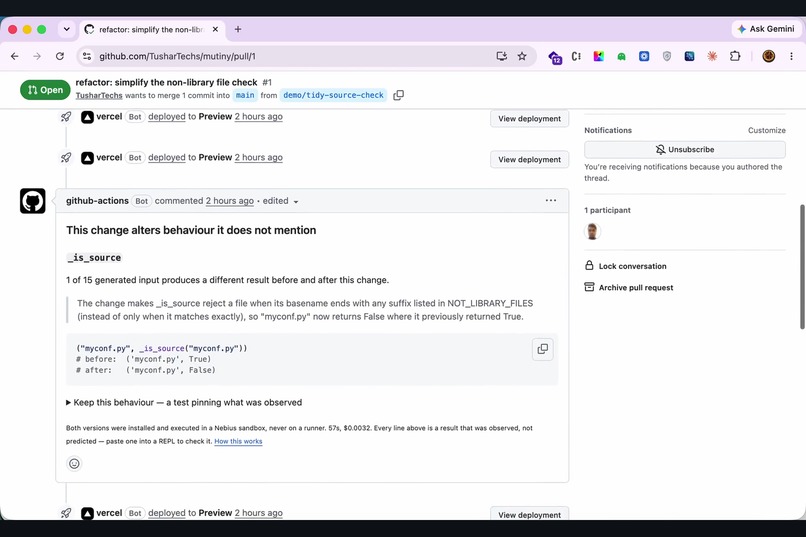The image size is (806, 537).
Task: Click the Ask Gemini button
Action: click(x=766, y=29)
